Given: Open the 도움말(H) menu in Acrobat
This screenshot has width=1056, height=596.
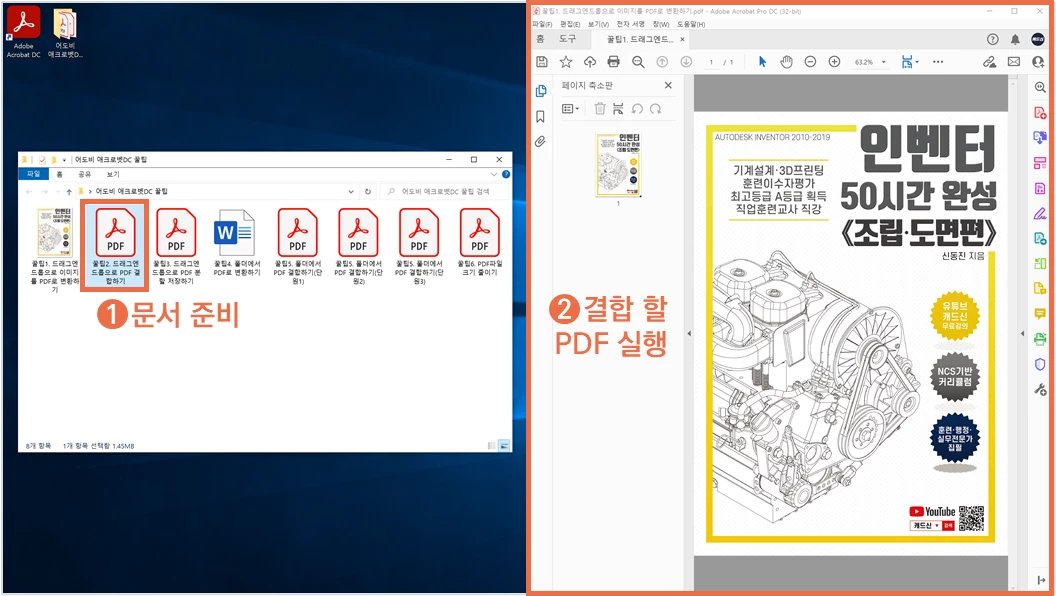Looking at the screenshot, I should click(691, 24).
